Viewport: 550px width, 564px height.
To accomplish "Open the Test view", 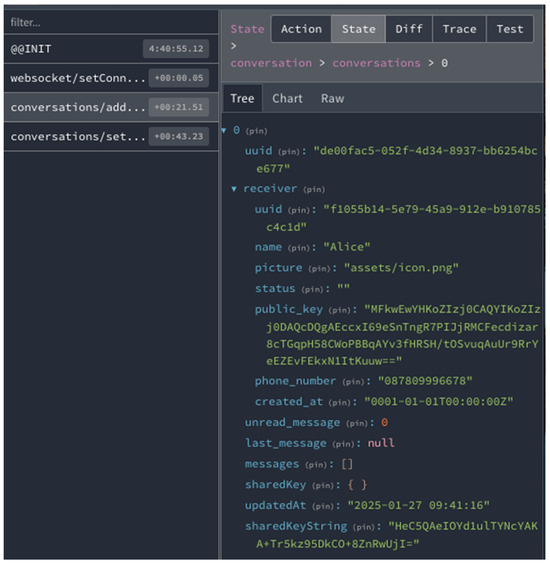I will pos(510,29).
